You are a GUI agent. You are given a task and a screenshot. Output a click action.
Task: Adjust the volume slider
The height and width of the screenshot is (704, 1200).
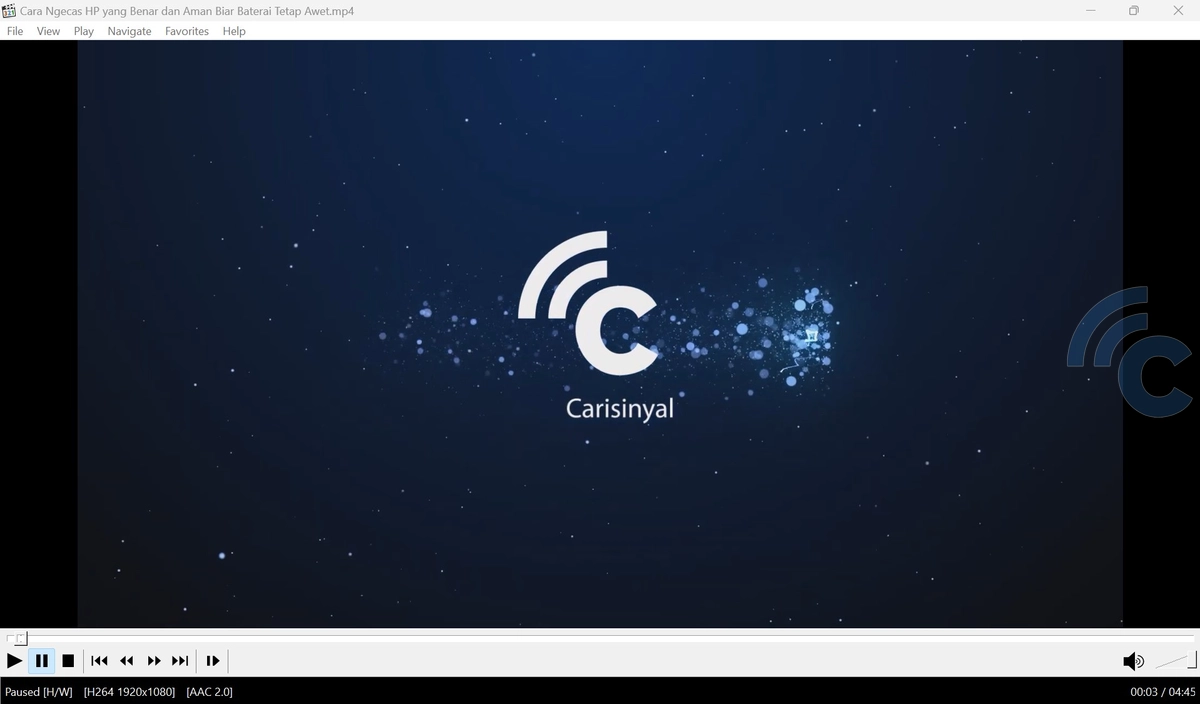[x=1175, y=661]
